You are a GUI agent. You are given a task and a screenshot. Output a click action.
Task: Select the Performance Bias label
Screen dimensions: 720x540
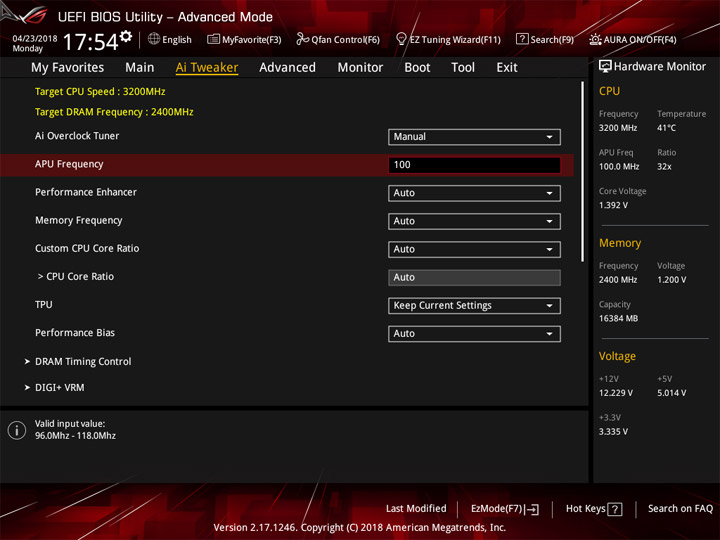(x=75, y=332)
